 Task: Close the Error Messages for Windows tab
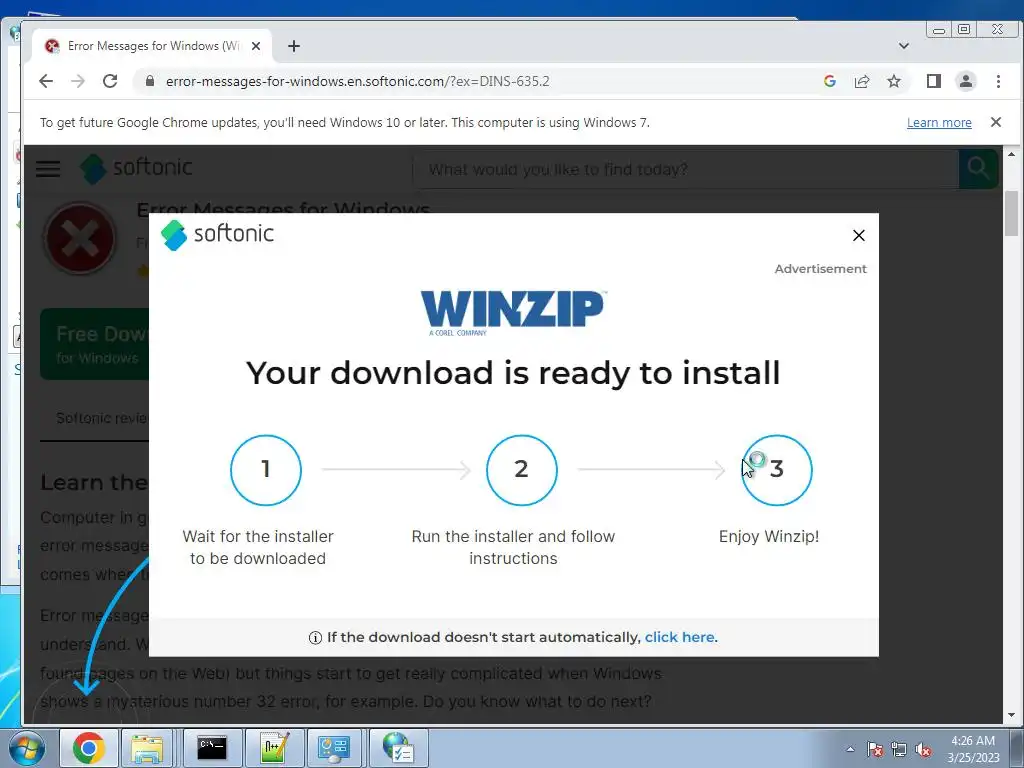pos(256,46)
